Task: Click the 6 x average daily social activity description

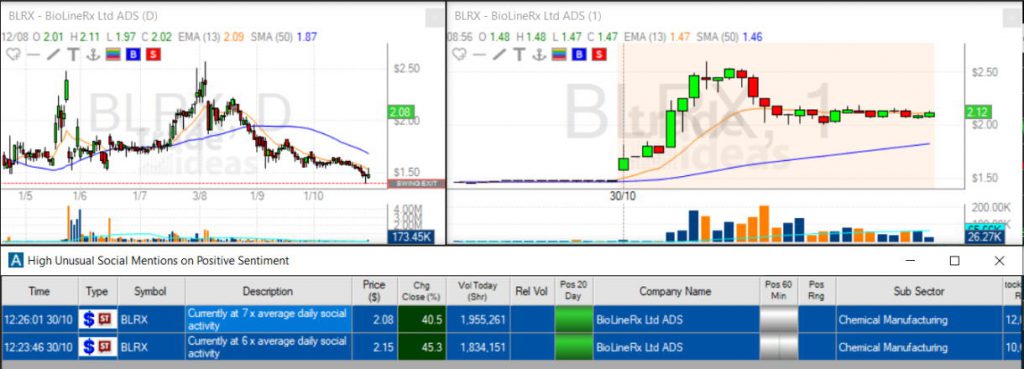Action: [x=268, y=347]
